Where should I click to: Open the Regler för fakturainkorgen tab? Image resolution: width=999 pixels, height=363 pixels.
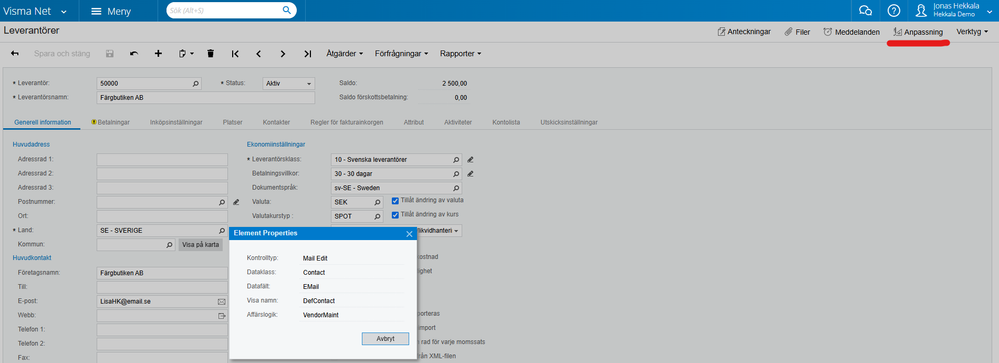click(347, 122)
